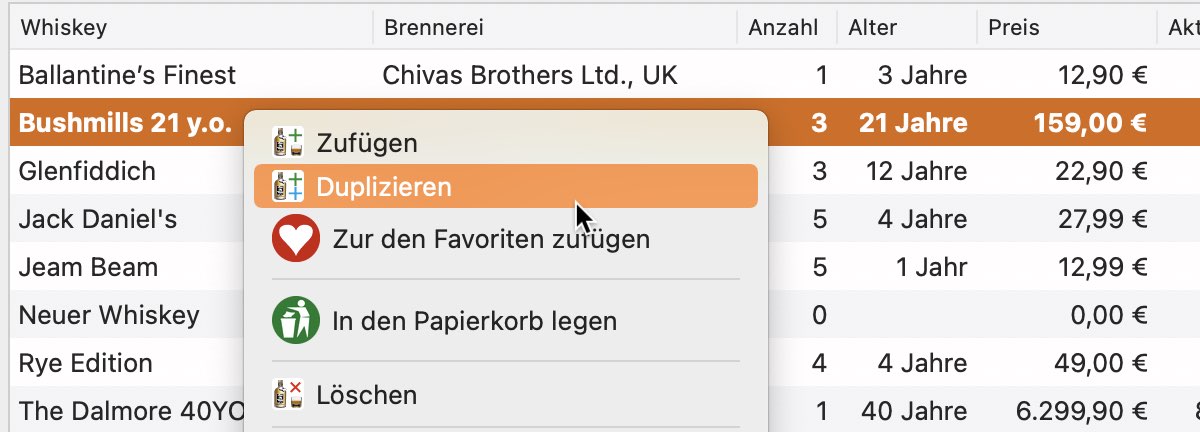Viewport: 1200px width, 432px height.
Task: Select the Ballantine's Finest row
Action: 600,74
